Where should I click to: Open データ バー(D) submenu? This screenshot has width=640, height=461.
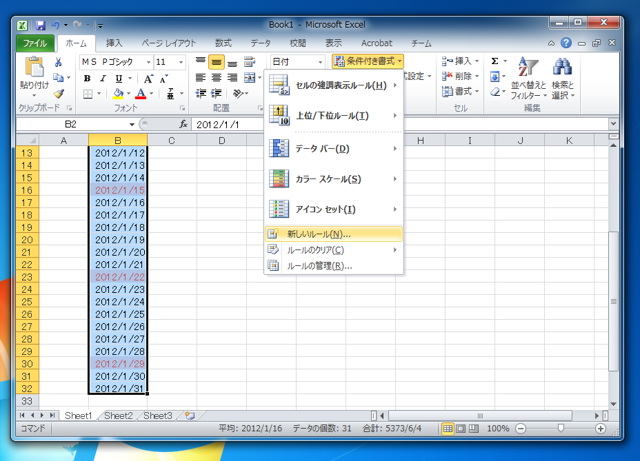click(333, 149)
